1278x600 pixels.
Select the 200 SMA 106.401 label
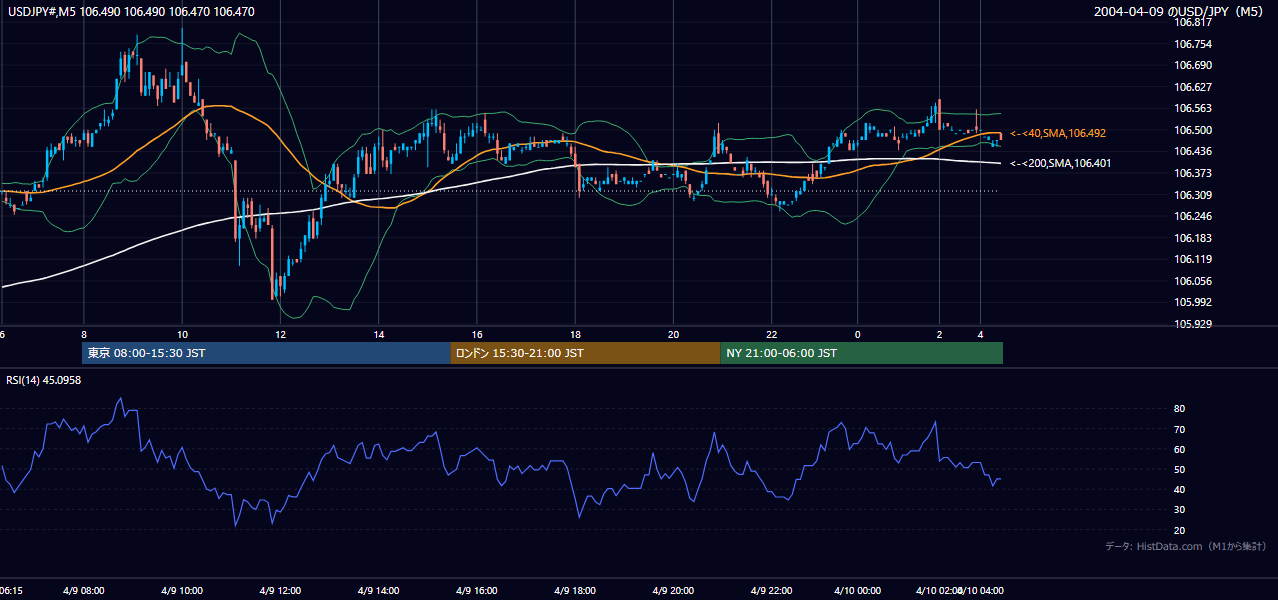point(1060,163)
